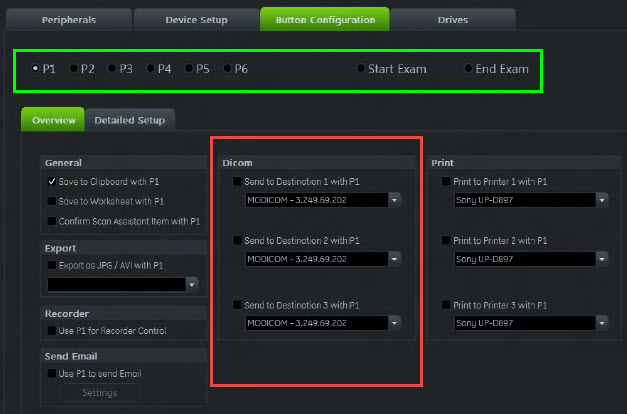Check Use P1 for Recorder Control
The image size is (627, 414).
coord(52,330)
